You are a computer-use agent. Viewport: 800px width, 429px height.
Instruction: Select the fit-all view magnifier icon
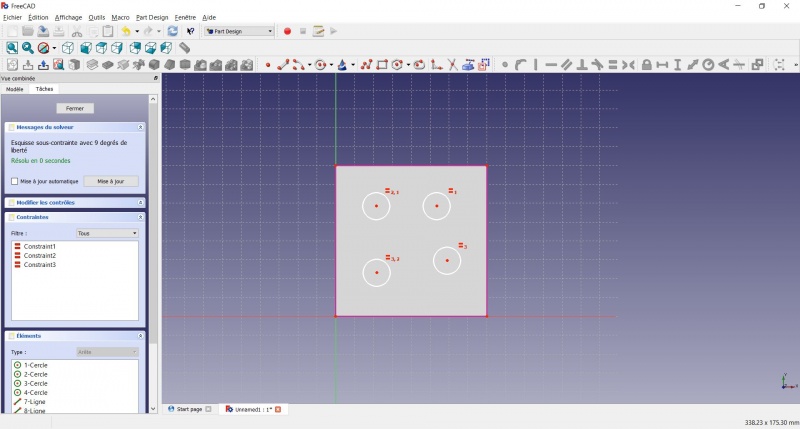tap(12, 48)
